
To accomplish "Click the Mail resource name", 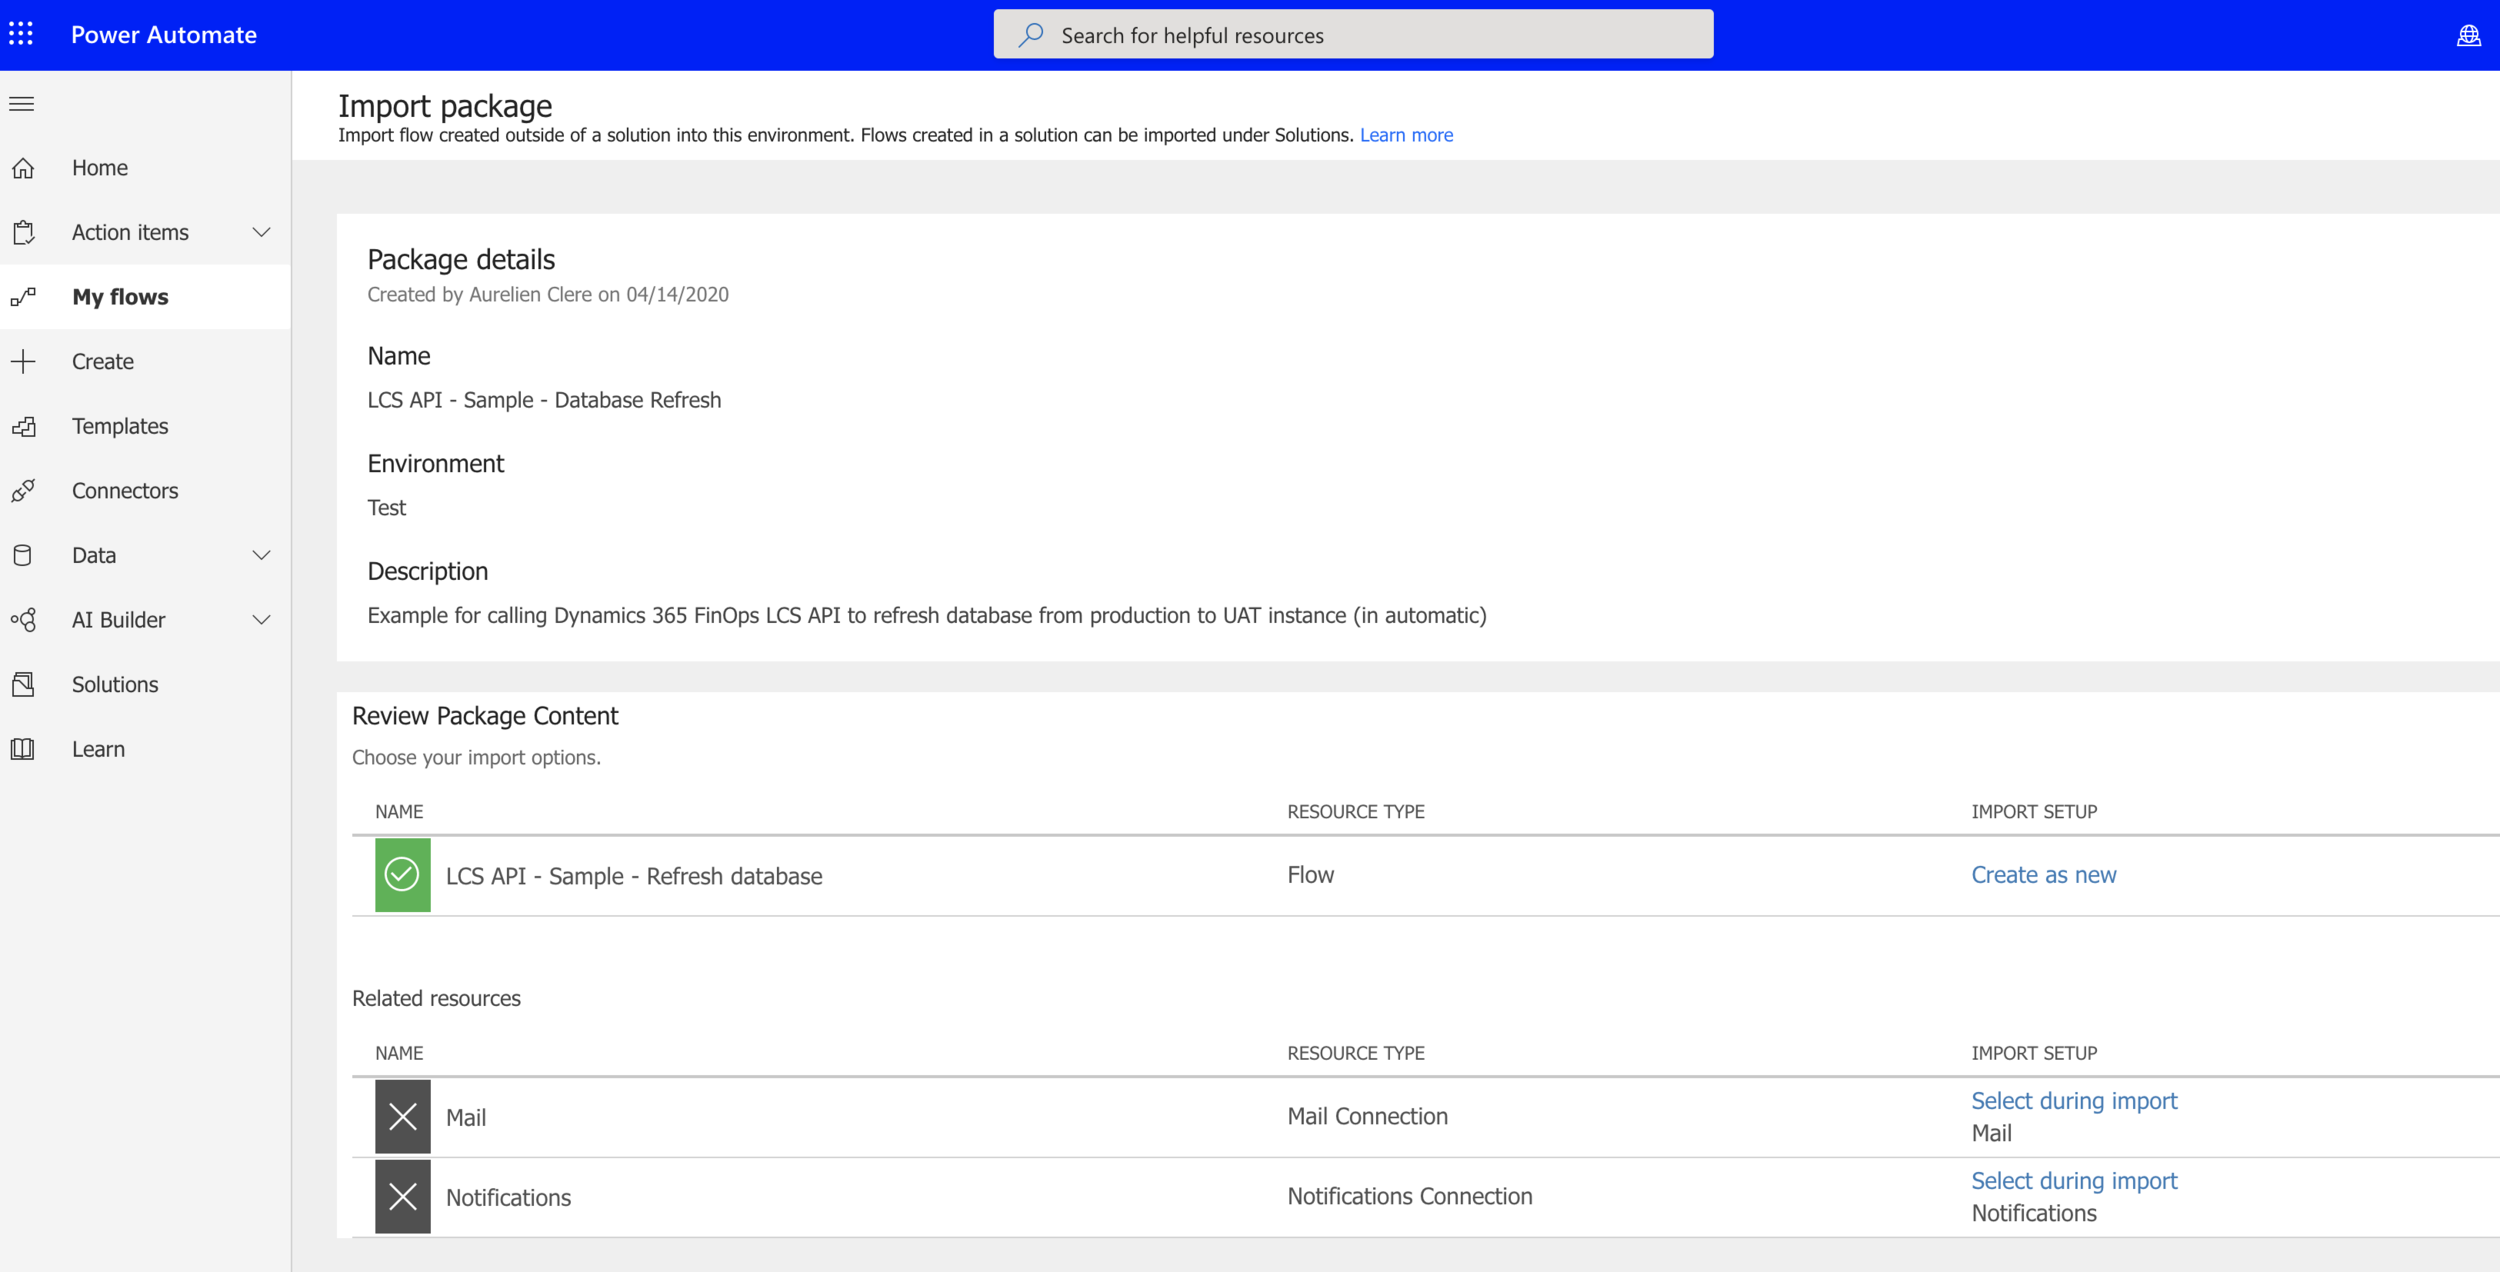I will [466, 1117].
